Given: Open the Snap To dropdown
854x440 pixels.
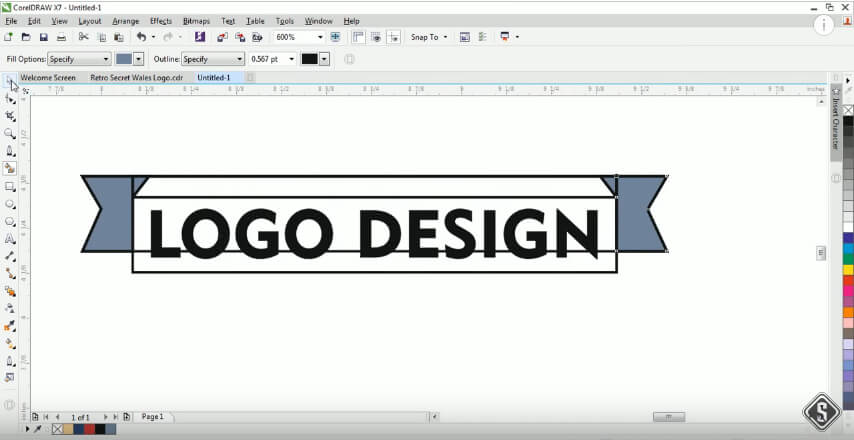Looking at the screenshot, I should 430,37.
